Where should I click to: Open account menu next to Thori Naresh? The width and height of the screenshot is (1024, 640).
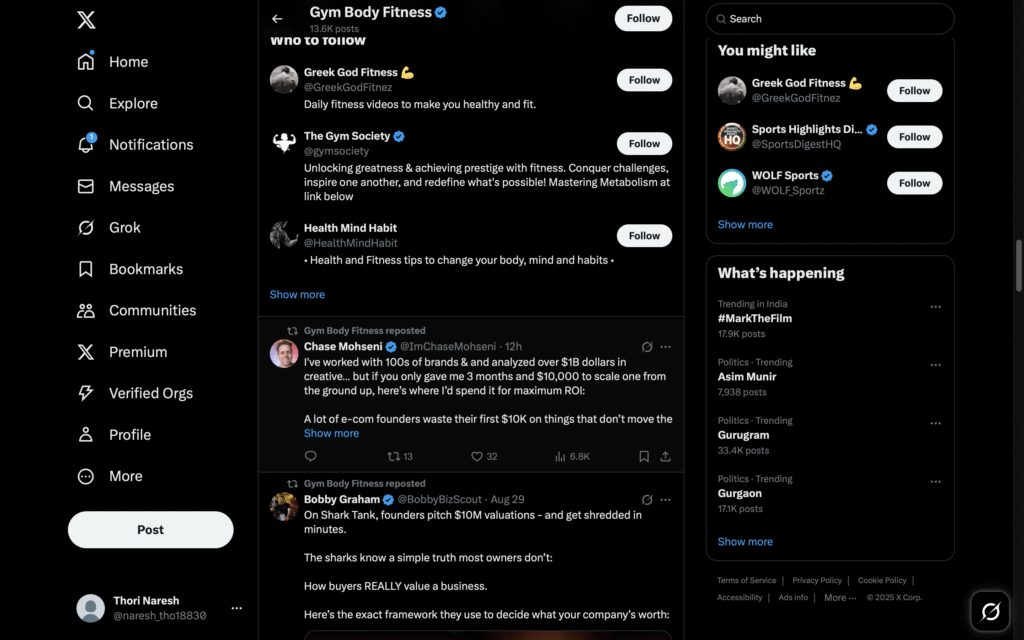tap(236, 608)
